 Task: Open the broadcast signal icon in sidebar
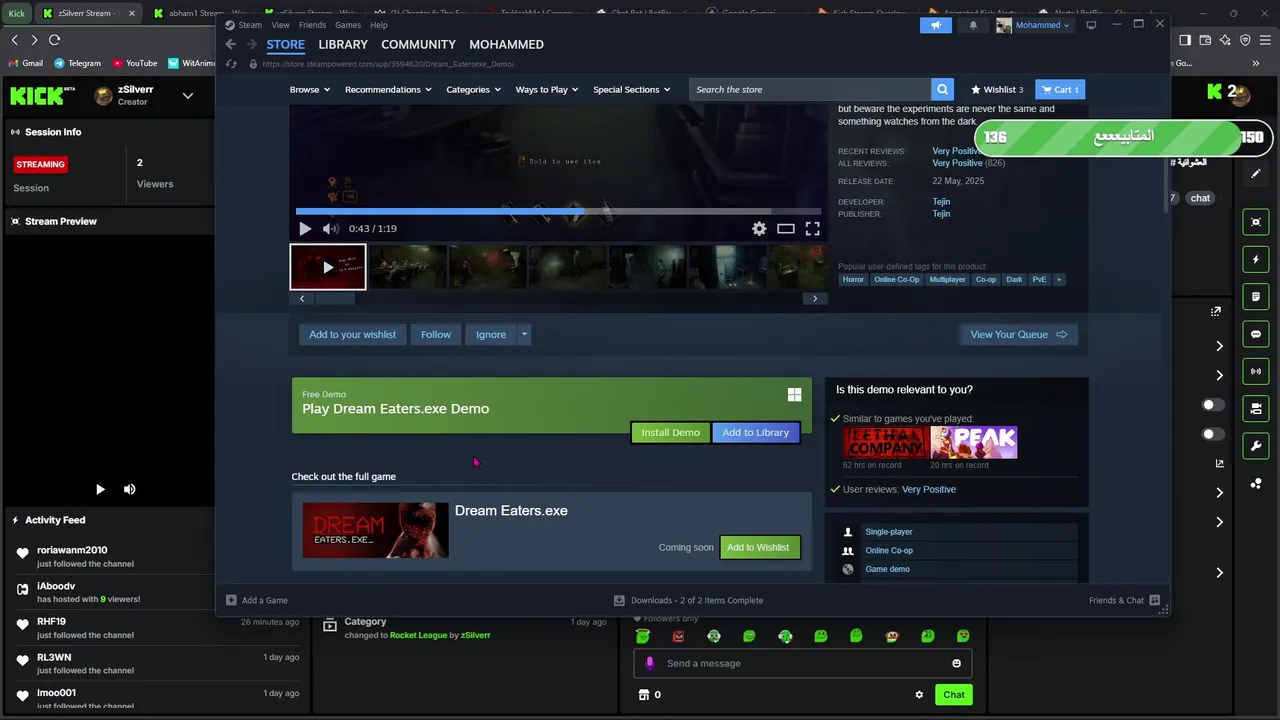pos(1256,371)
